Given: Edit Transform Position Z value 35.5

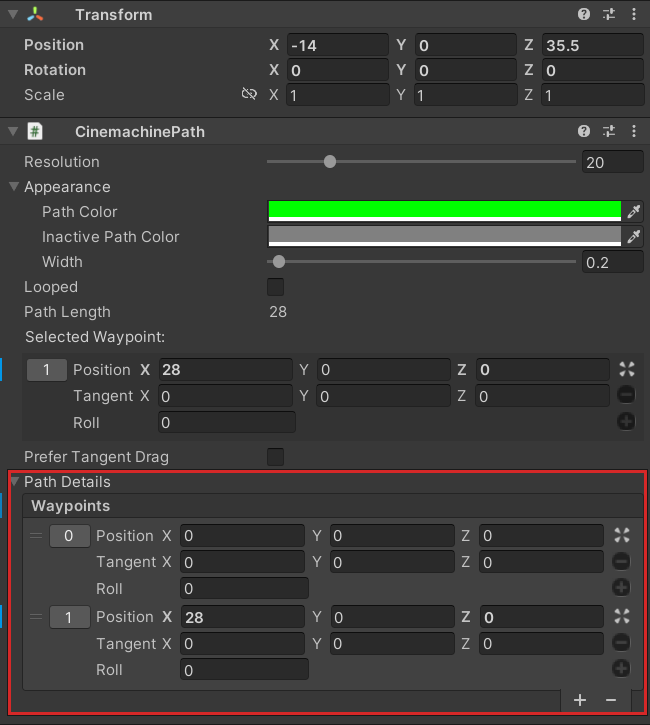Looking at the screenshot, I should click(x=593, y=45).
